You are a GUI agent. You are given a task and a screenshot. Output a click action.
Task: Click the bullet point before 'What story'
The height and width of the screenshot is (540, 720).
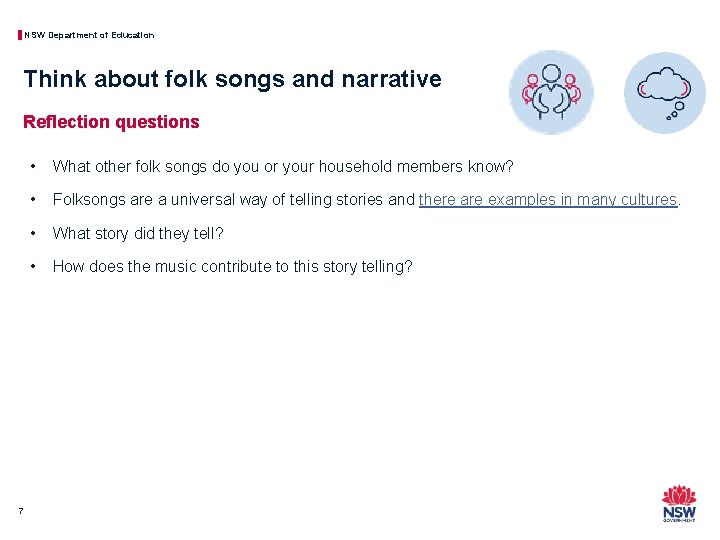[33, 233]
